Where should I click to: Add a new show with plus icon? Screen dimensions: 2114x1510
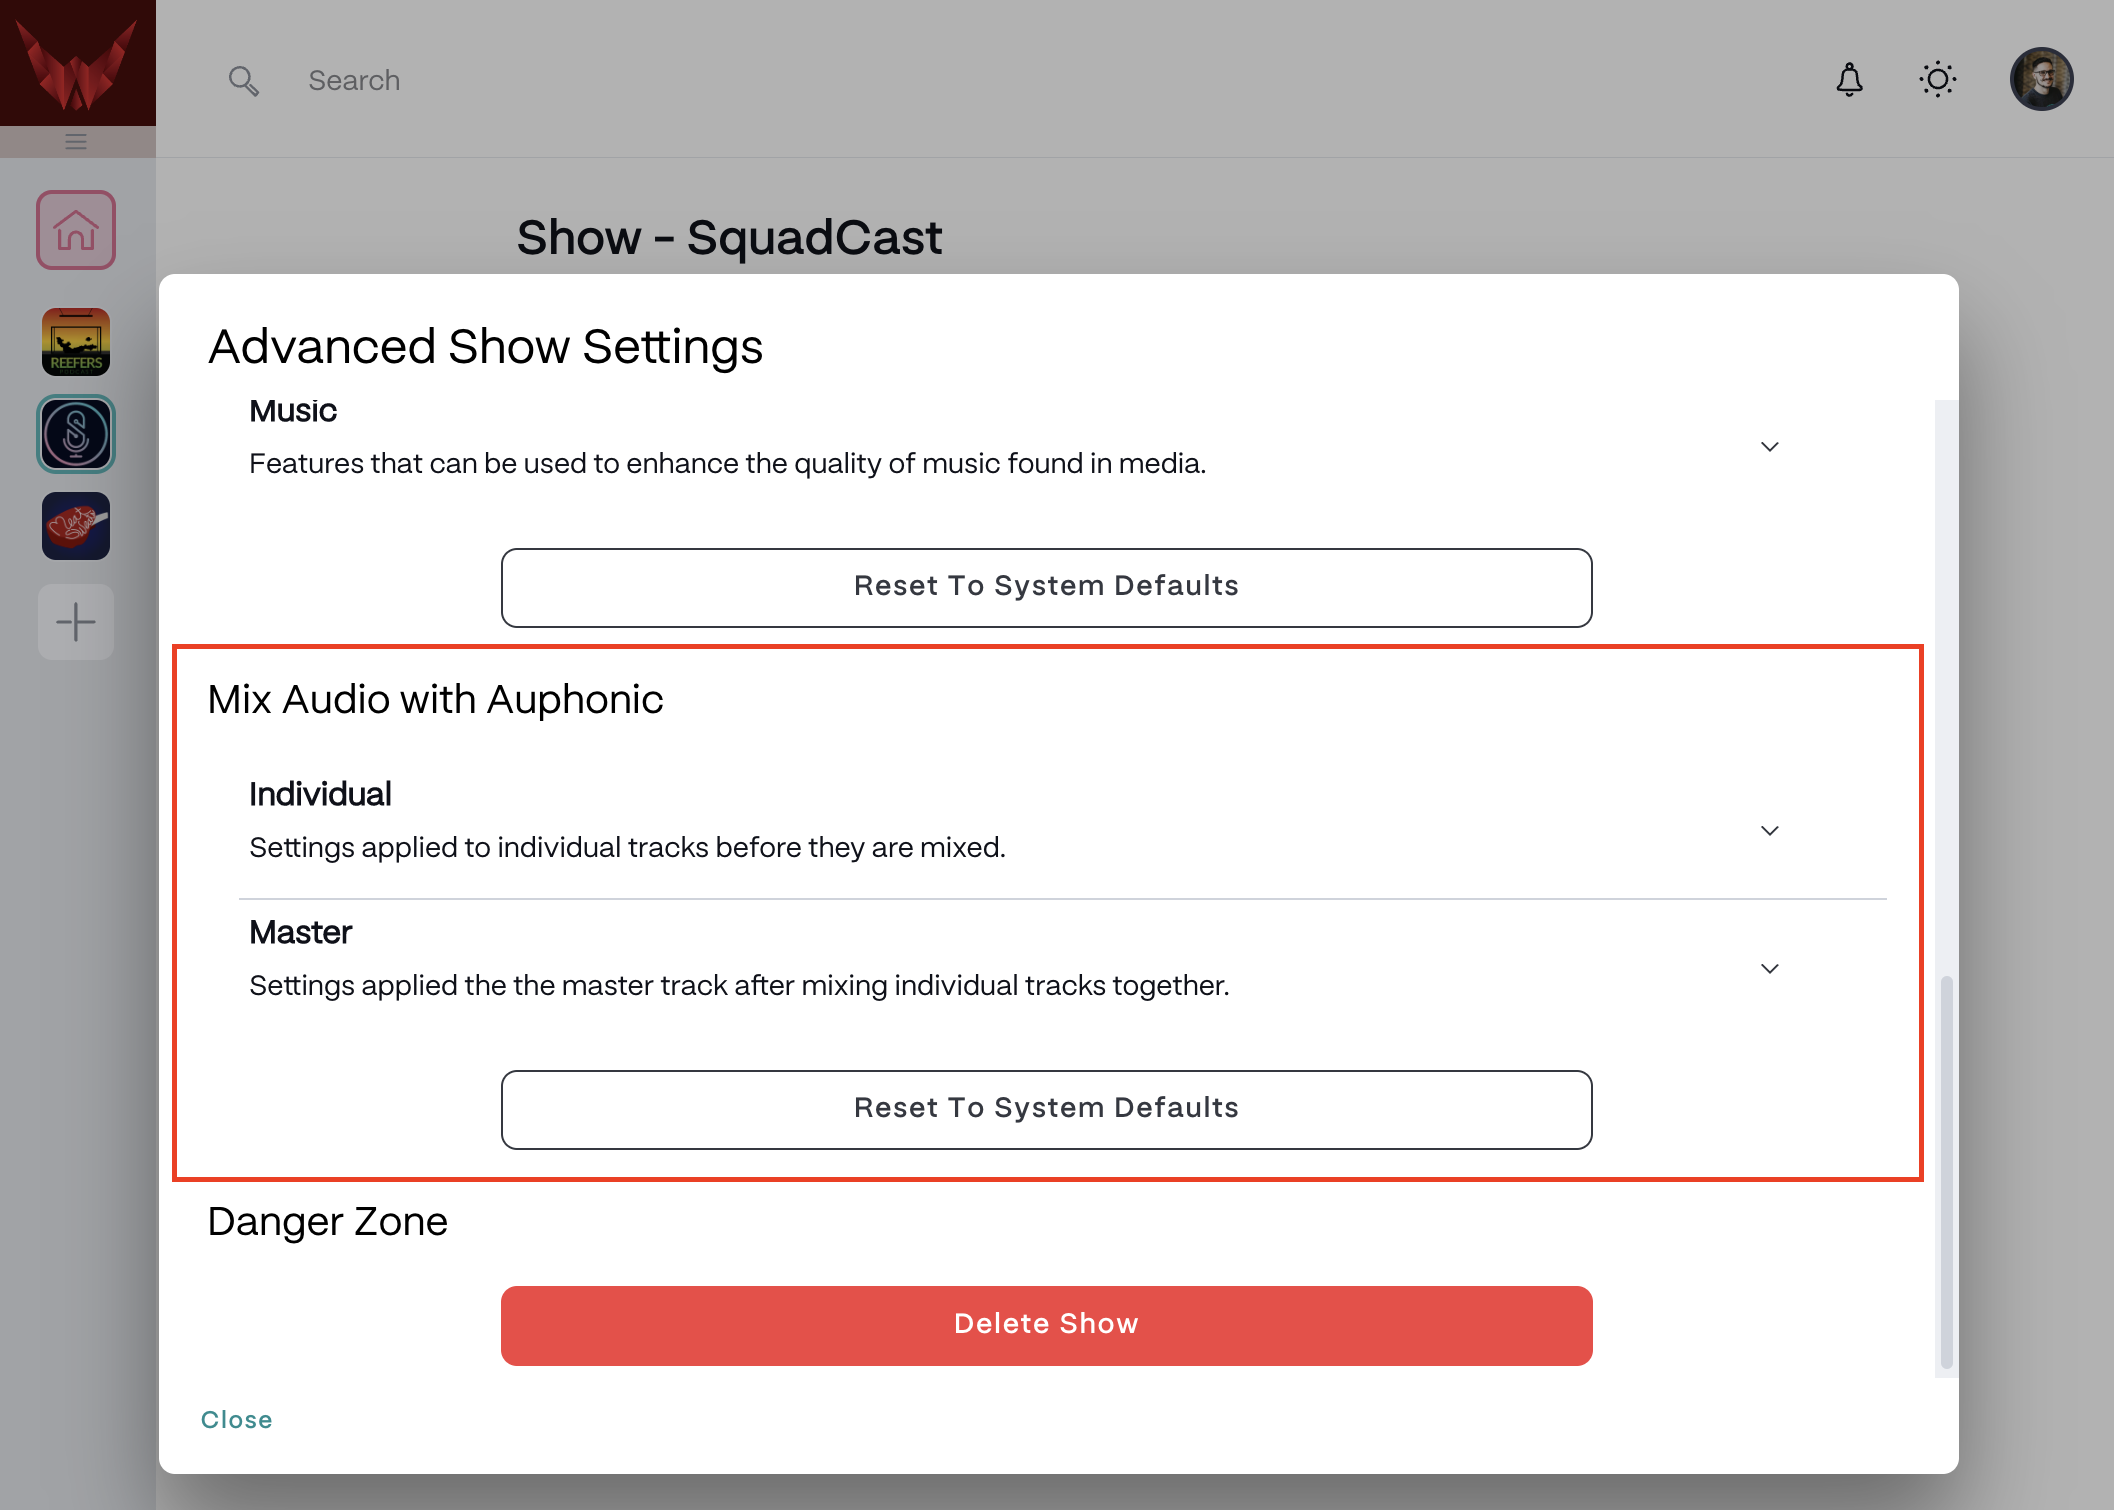pos(76,622)
